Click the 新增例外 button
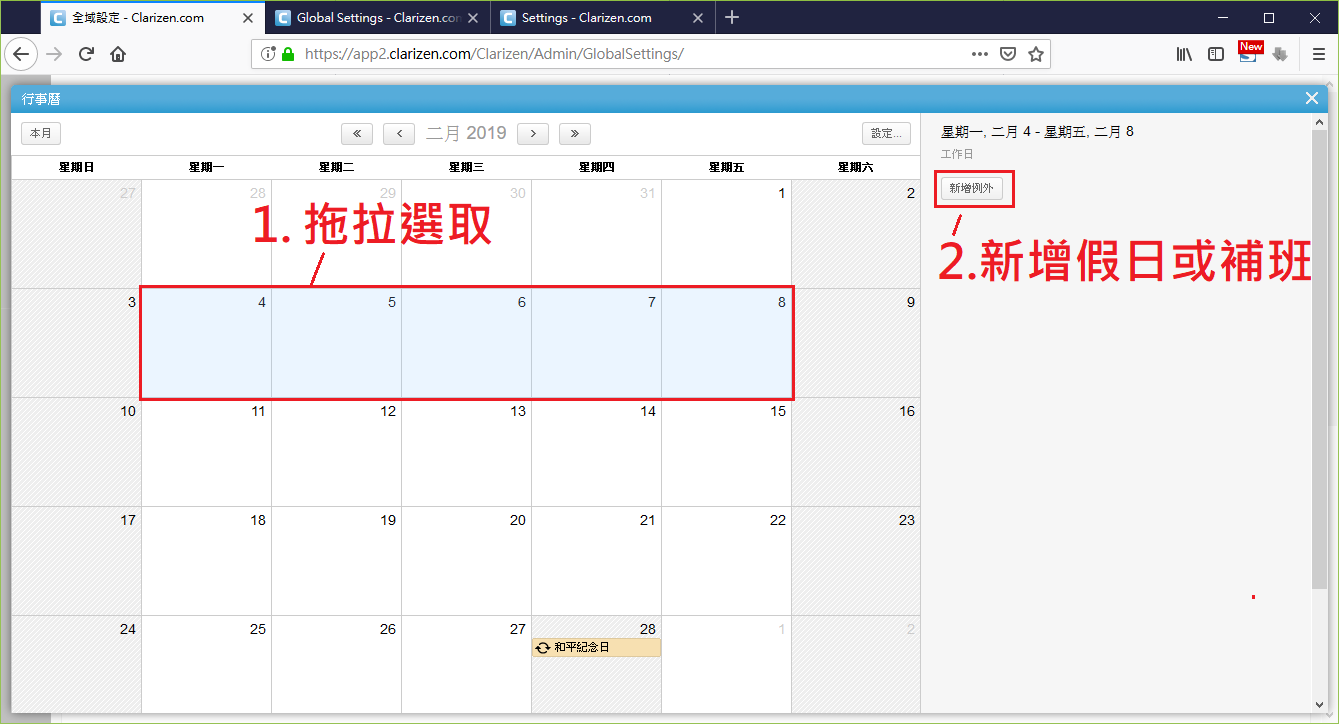This screenshot has width=1339, height=724. 971,188
